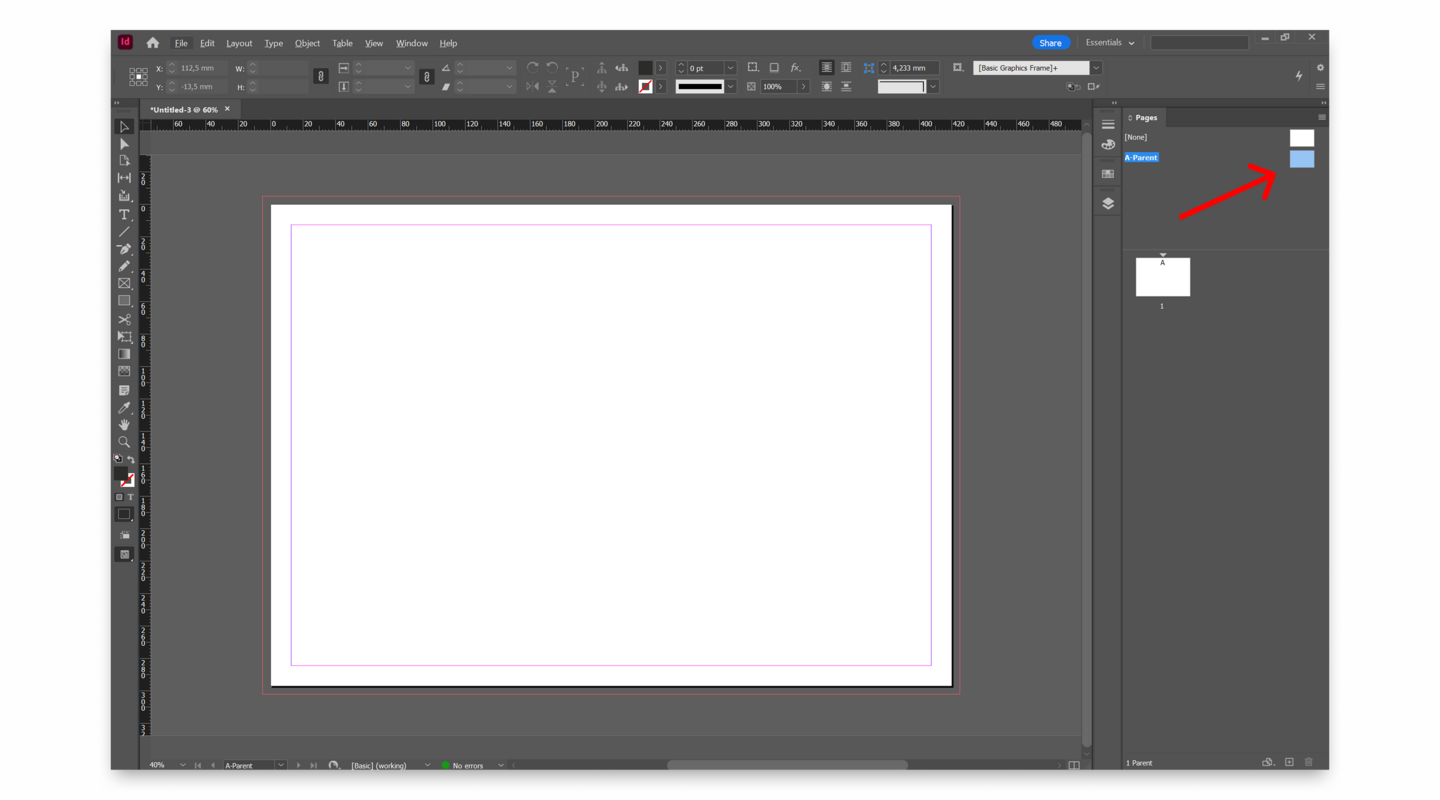Activate the Eyedropper tool
Image resolution: width=1440 pixels, height=800 pixels.
(x=124, y=408)
